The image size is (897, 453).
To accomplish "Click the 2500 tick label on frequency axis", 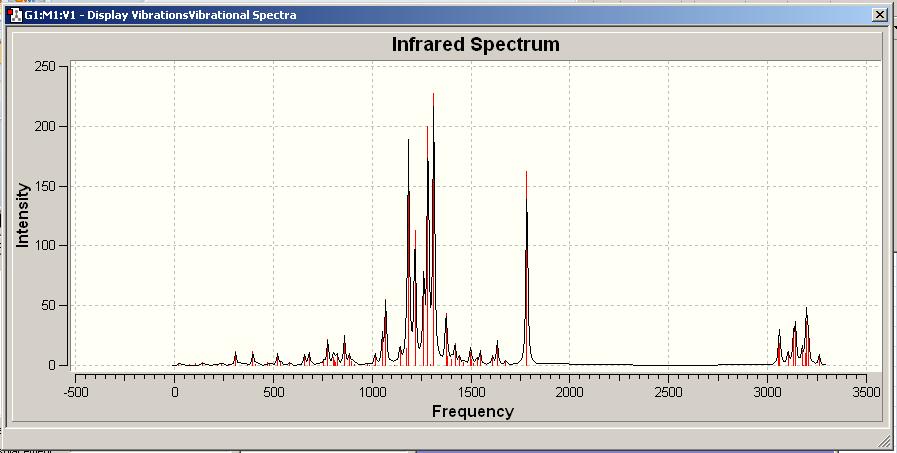I will coord(668,392).
